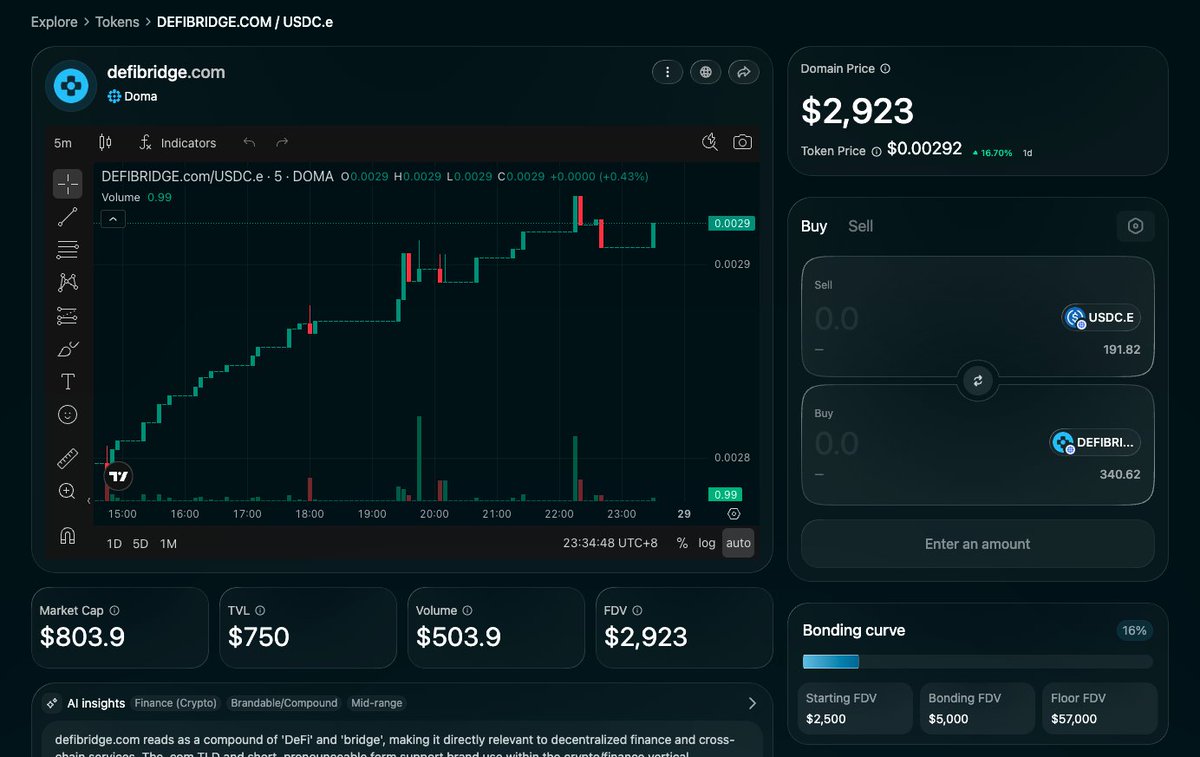Undo the last chart action
Screen dimensions: 1200x757
tap(250, 143)
